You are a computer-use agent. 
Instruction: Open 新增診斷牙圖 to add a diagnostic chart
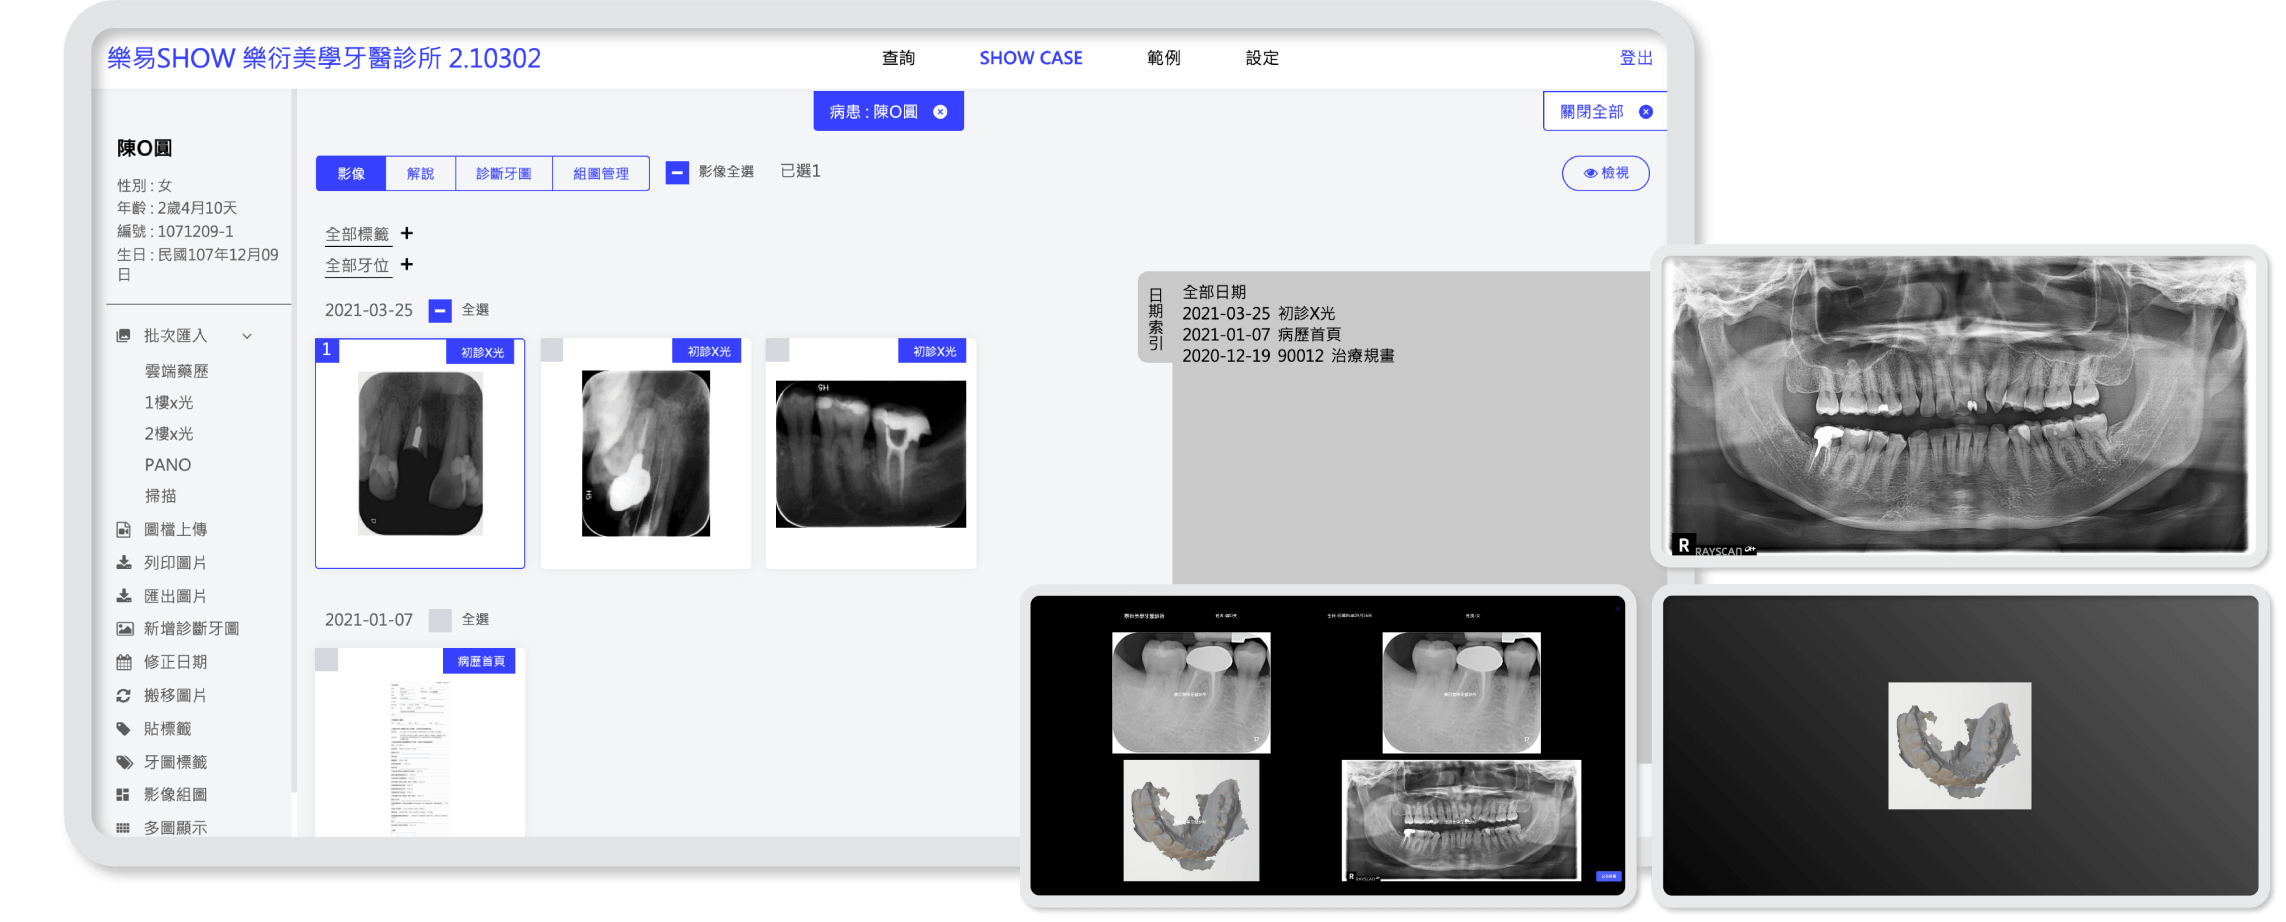pos(185,627)
